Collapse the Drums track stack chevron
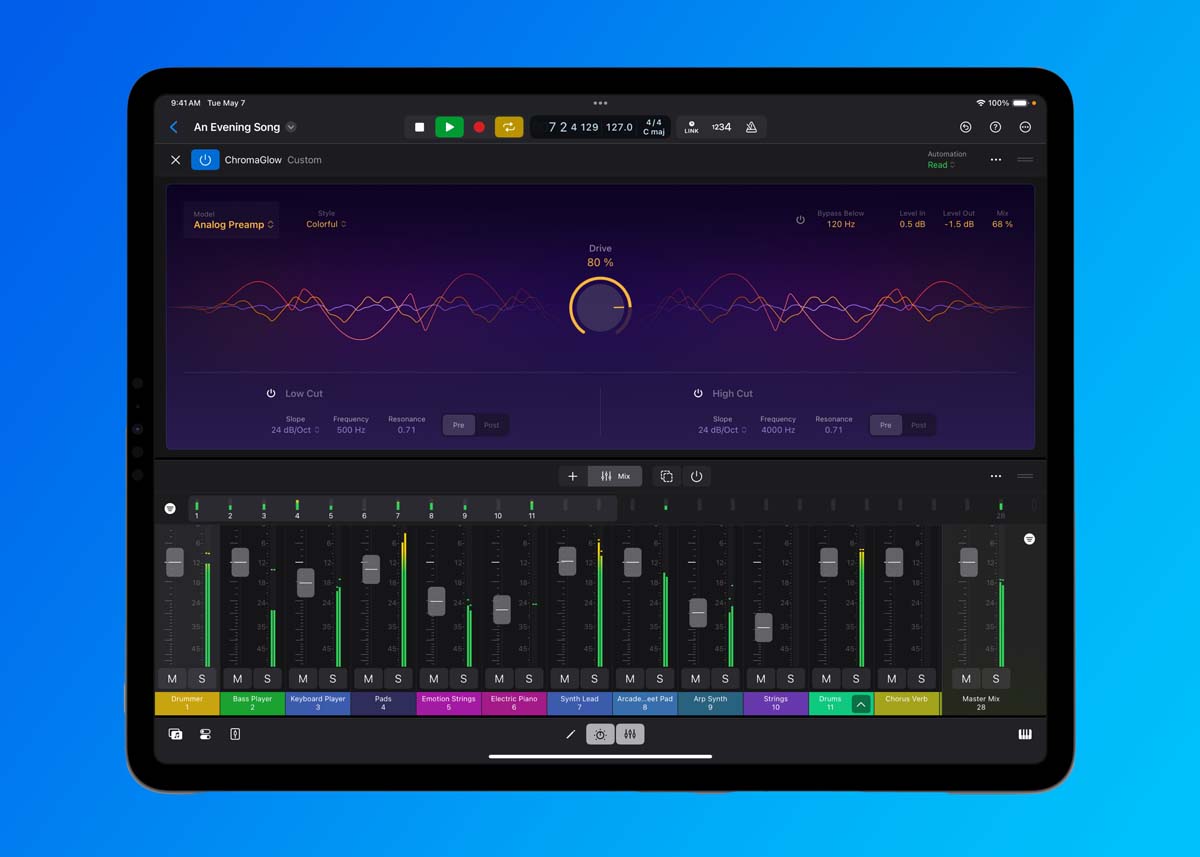 click(860, 704)
